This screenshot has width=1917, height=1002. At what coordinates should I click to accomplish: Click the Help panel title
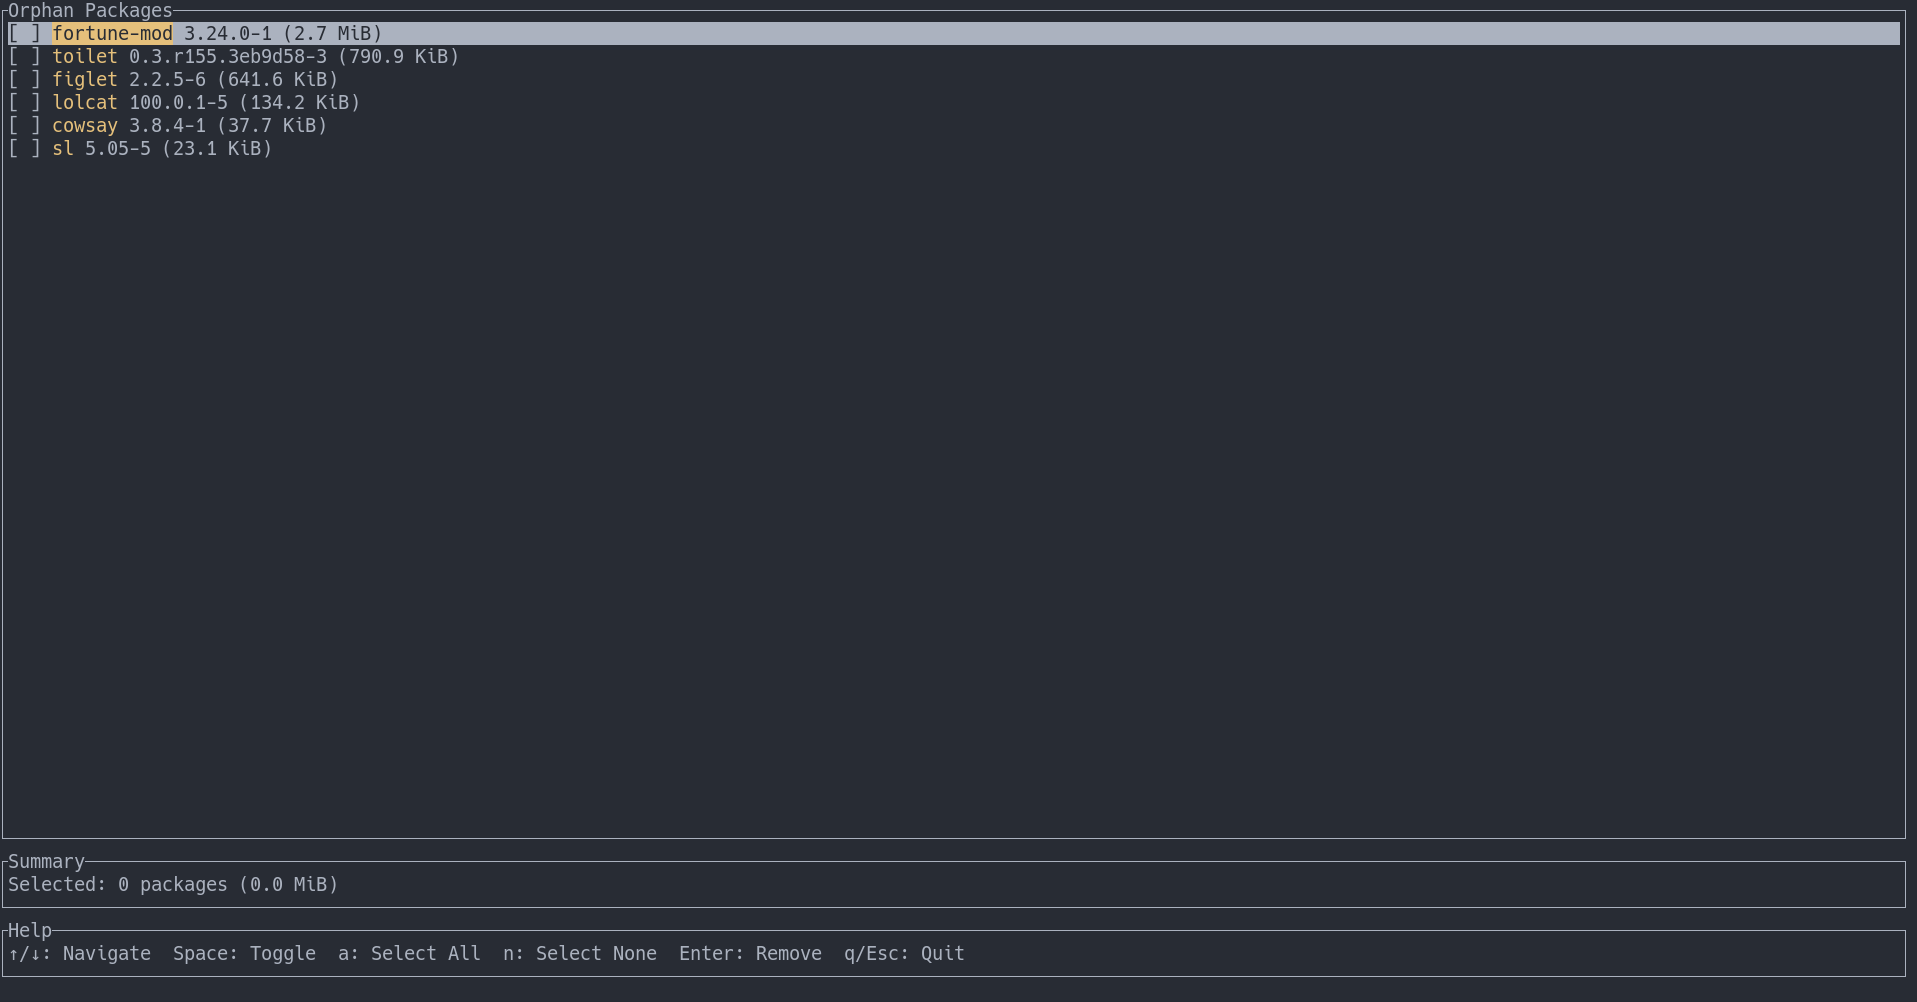pyautogui.click(x=30, y=931)
